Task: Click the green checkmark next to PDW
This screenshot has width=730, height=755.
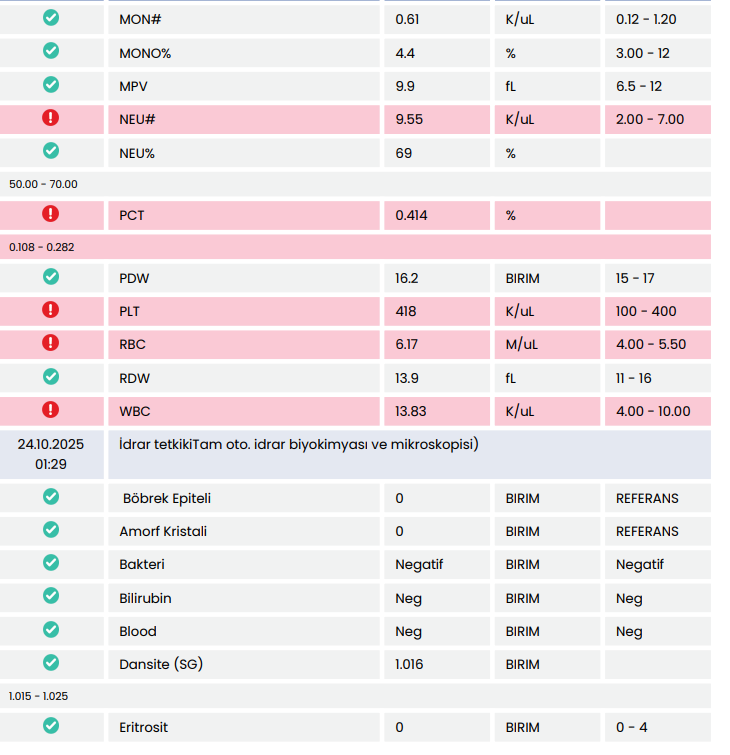Action: pyautogui.click(x=51, y=277)
